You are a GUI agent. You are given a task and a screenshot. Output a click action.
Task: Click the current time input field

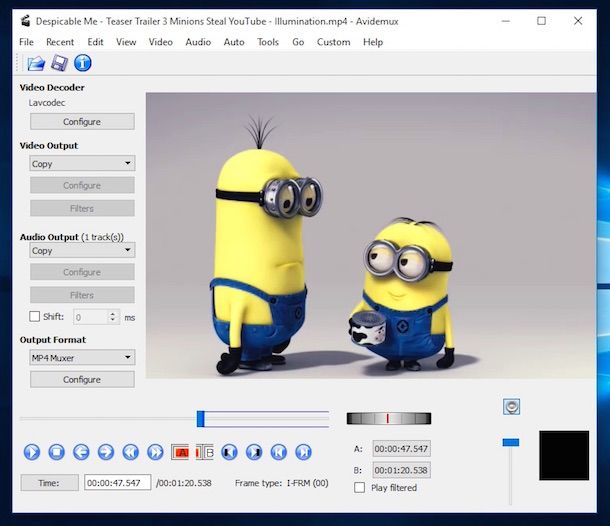[x=117, y=483]
